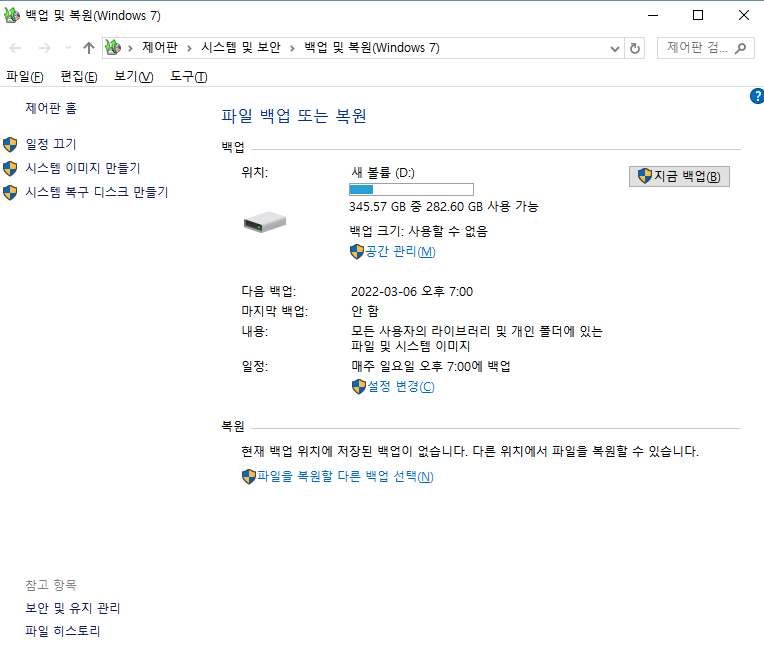Click window title bar app icon

click(12, 15)
